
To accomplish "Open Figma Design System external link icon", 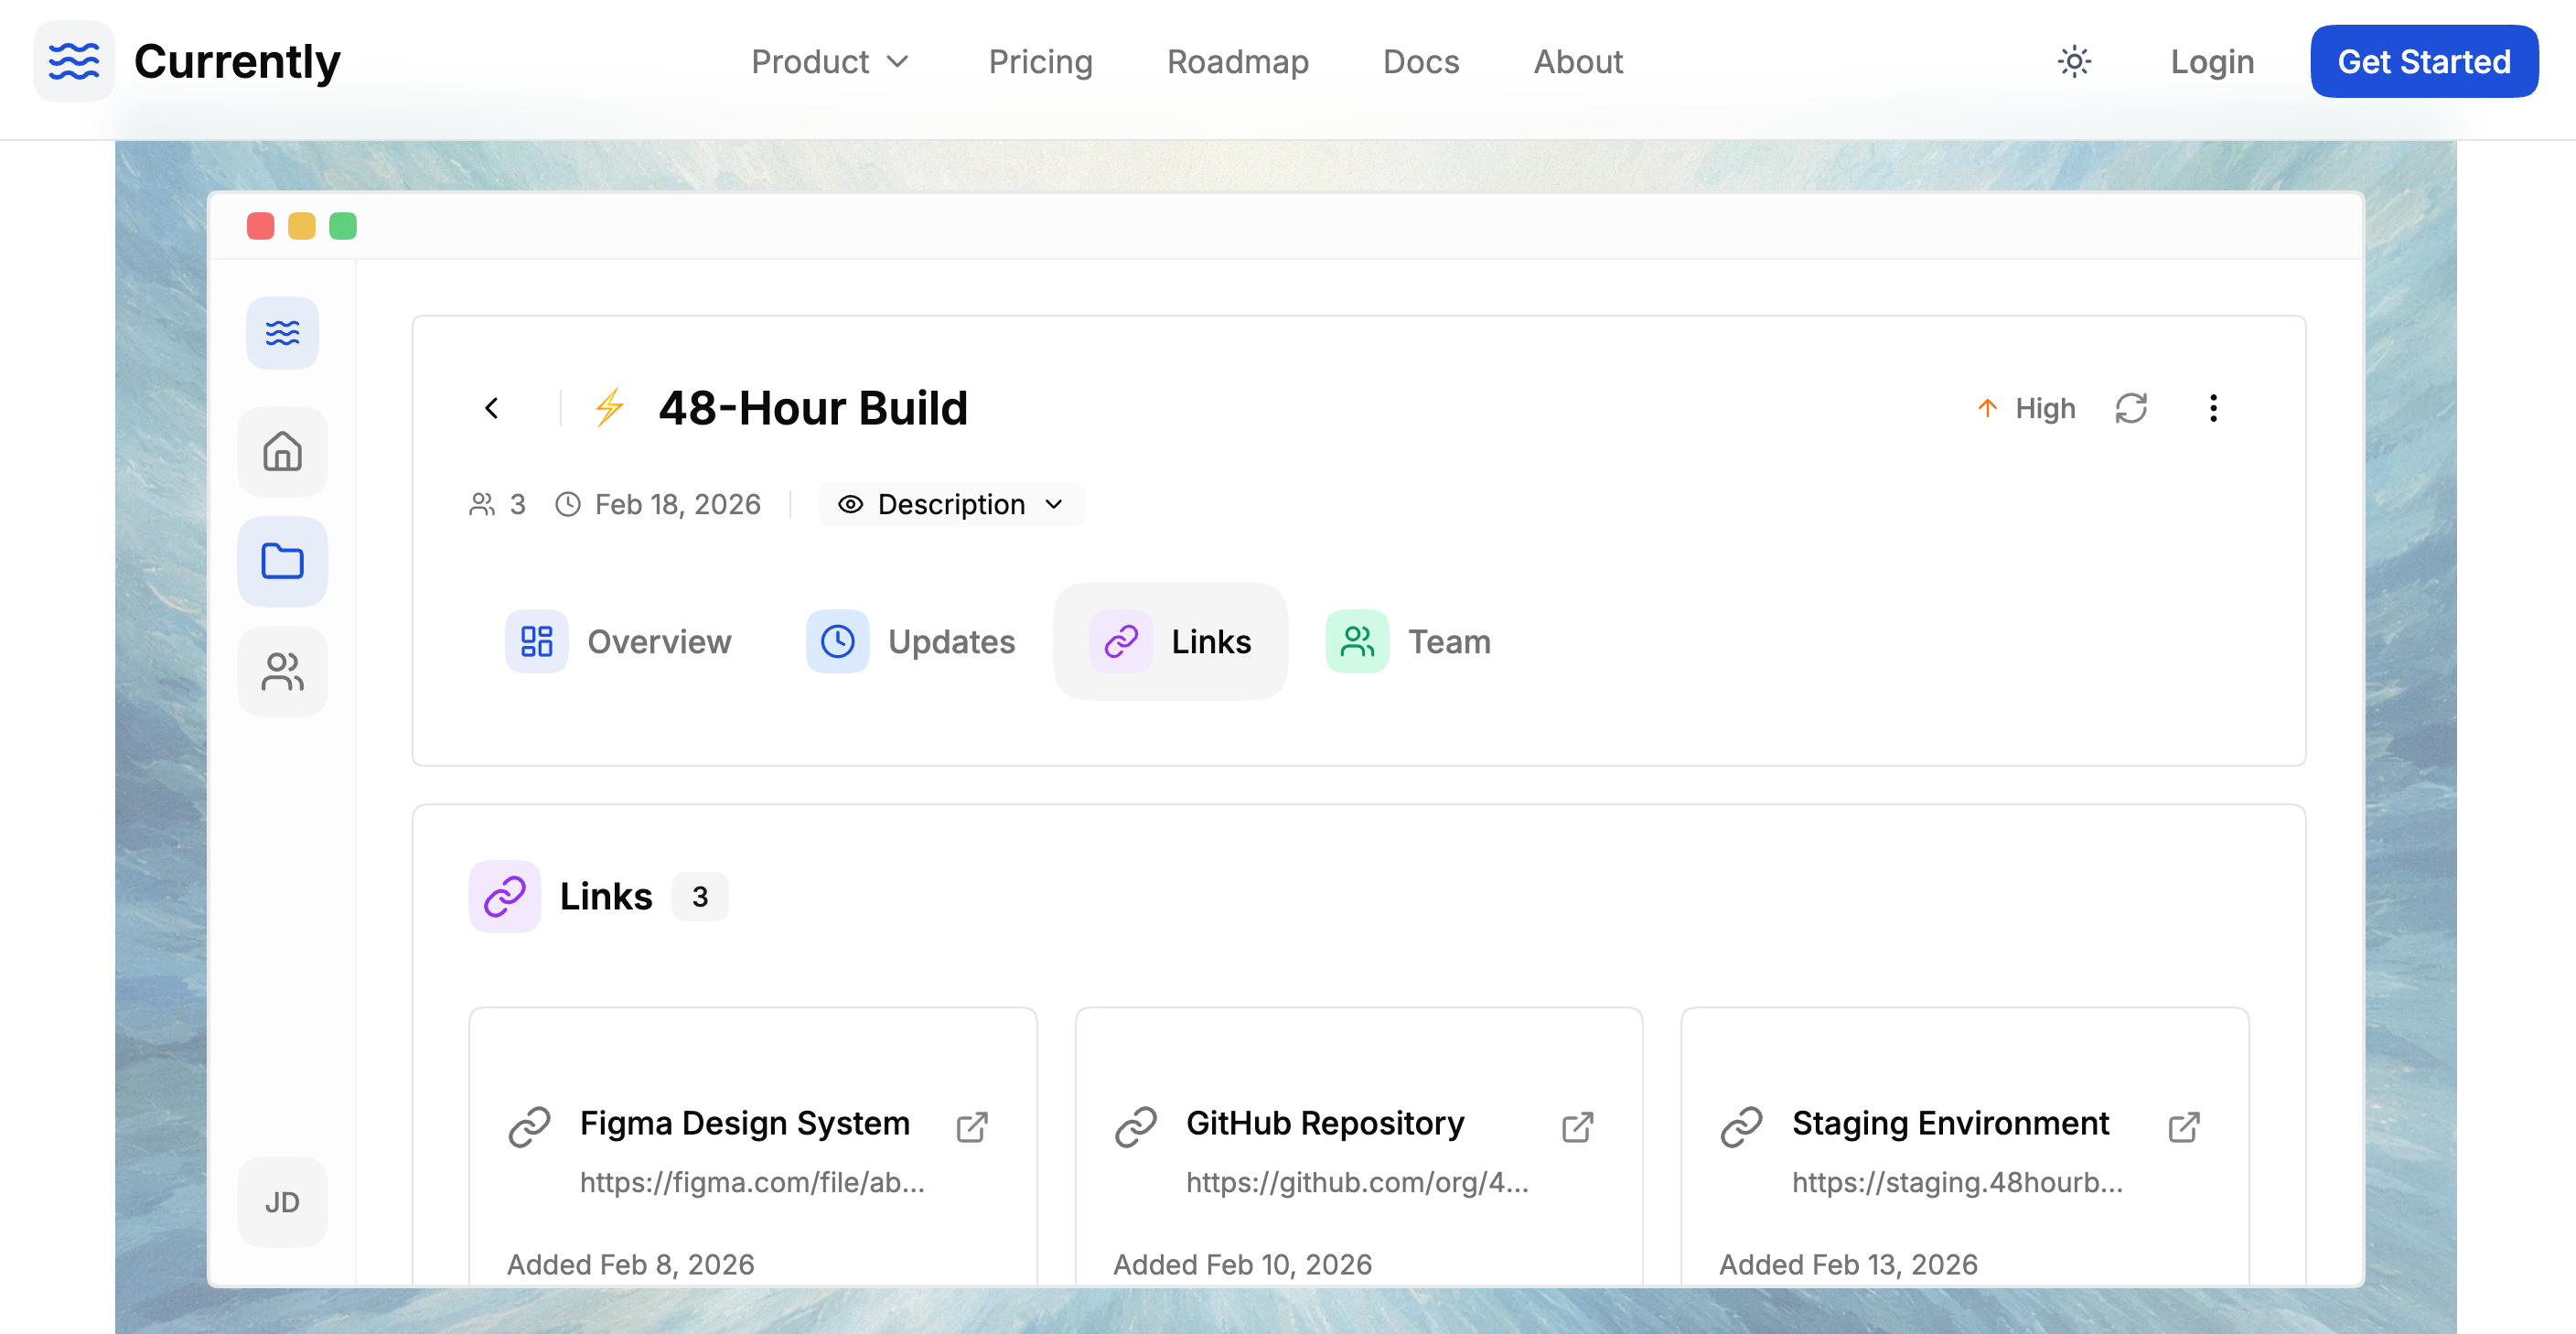I will coord(972,1127).
